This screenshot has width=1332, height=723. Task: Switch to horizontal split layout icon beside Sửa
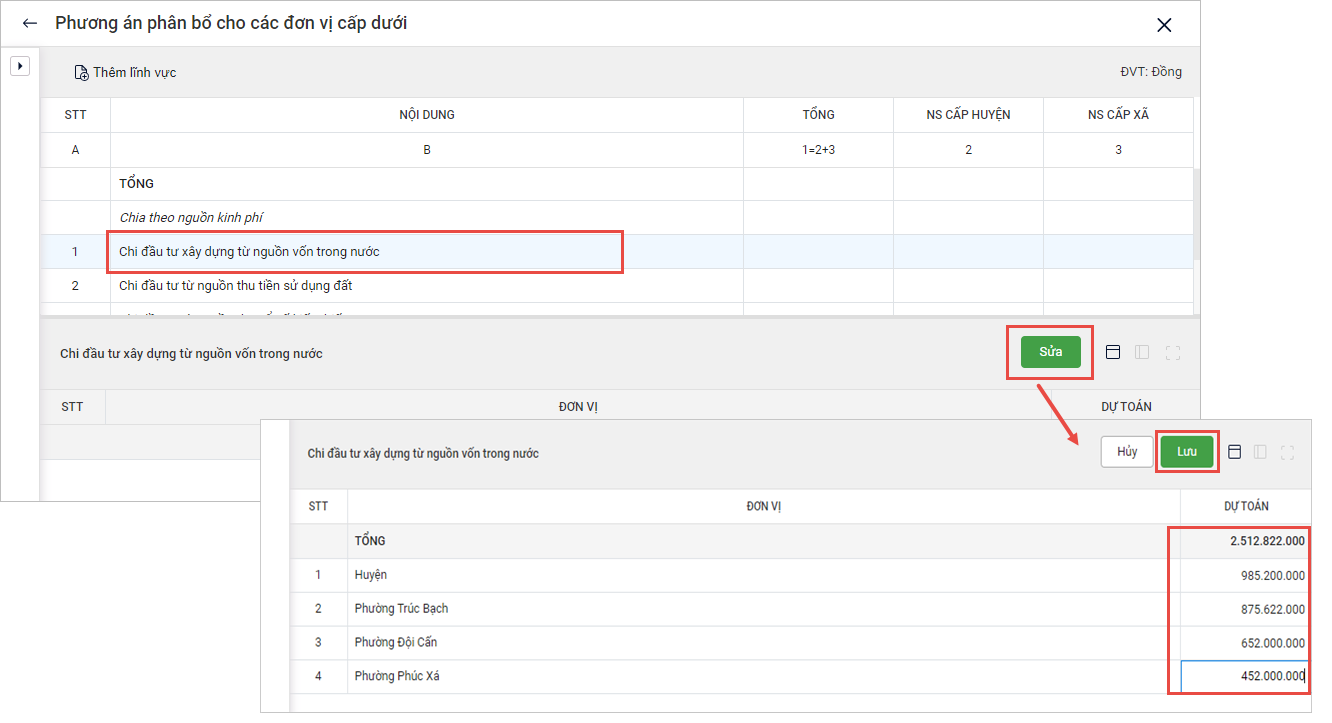pos(1113,352)
